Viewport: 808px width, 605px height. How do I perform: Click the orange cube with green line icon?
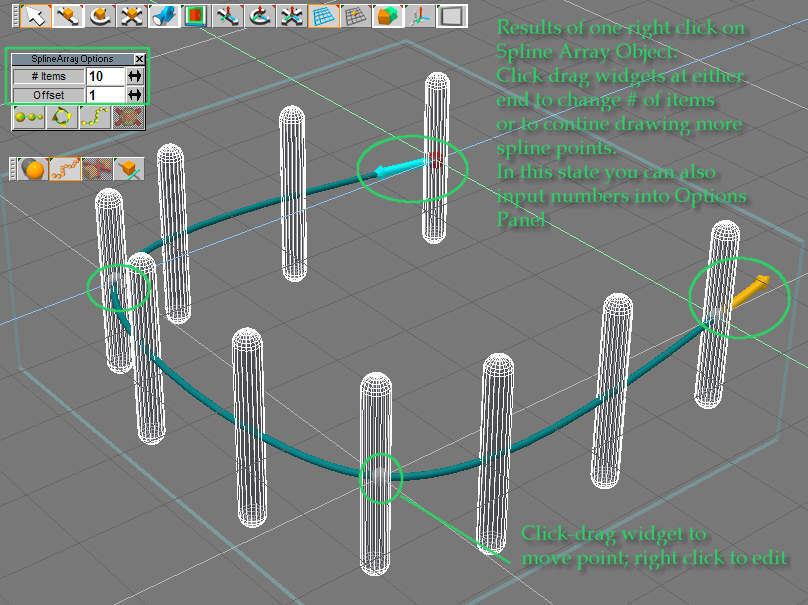click(127, 169)
